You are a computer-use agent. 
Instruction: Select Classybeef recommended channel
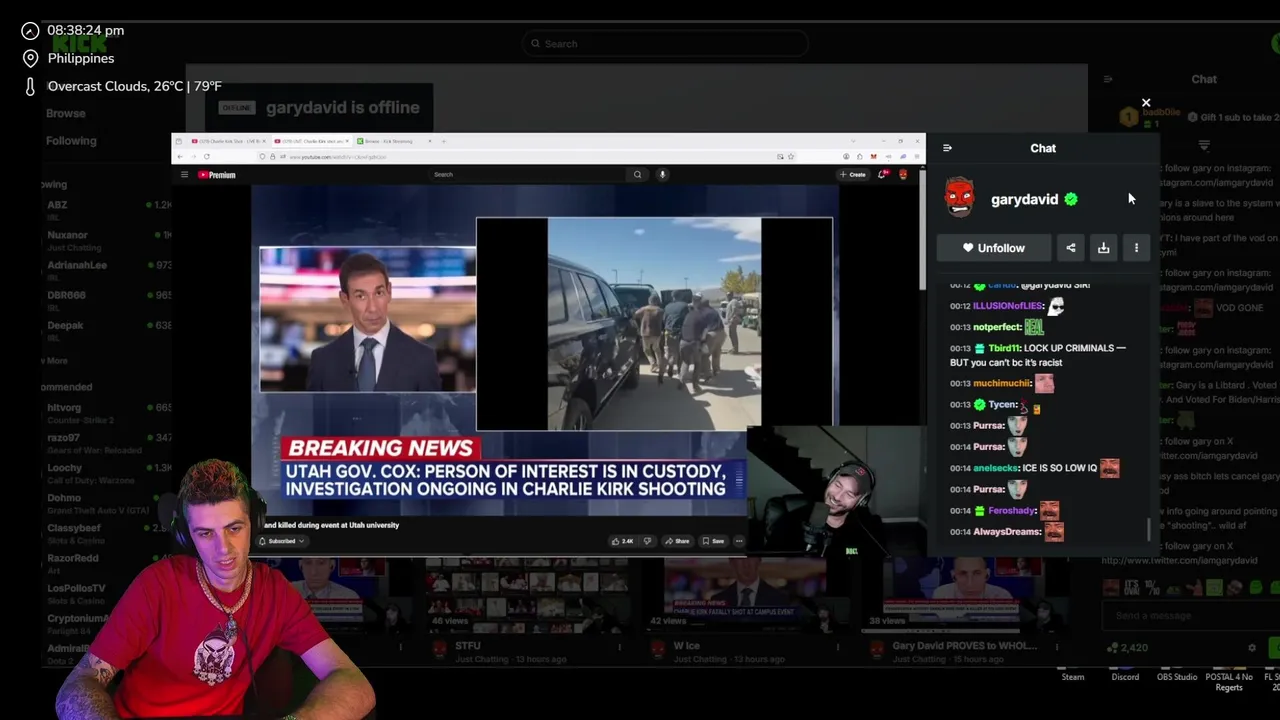(x=105, y=532)
